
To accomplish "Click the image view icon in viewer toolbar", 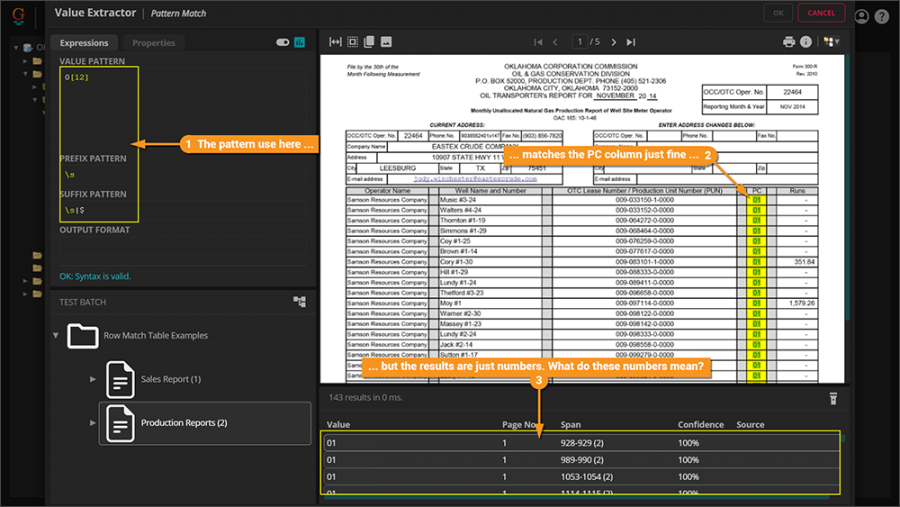I will 386,42.
